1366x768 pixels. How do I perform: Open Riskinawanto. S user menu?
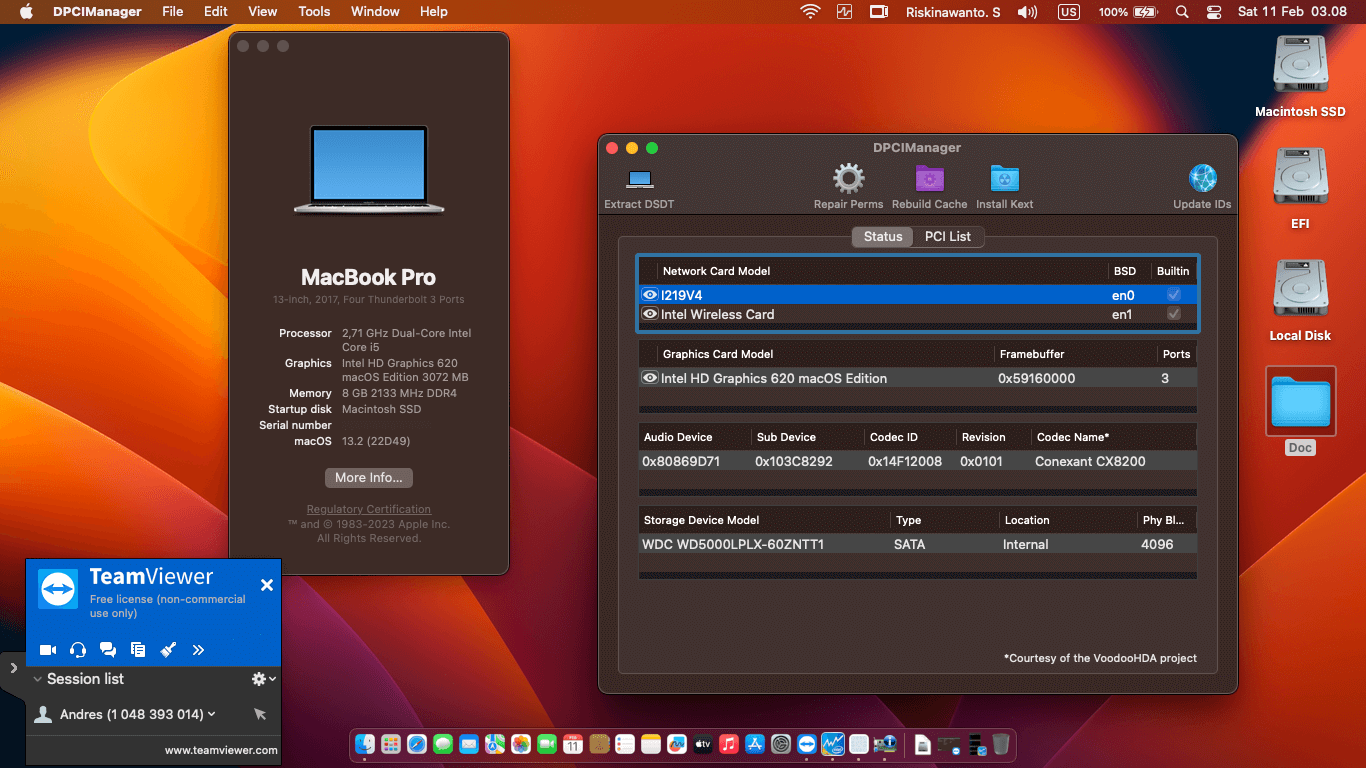[953, 12]
